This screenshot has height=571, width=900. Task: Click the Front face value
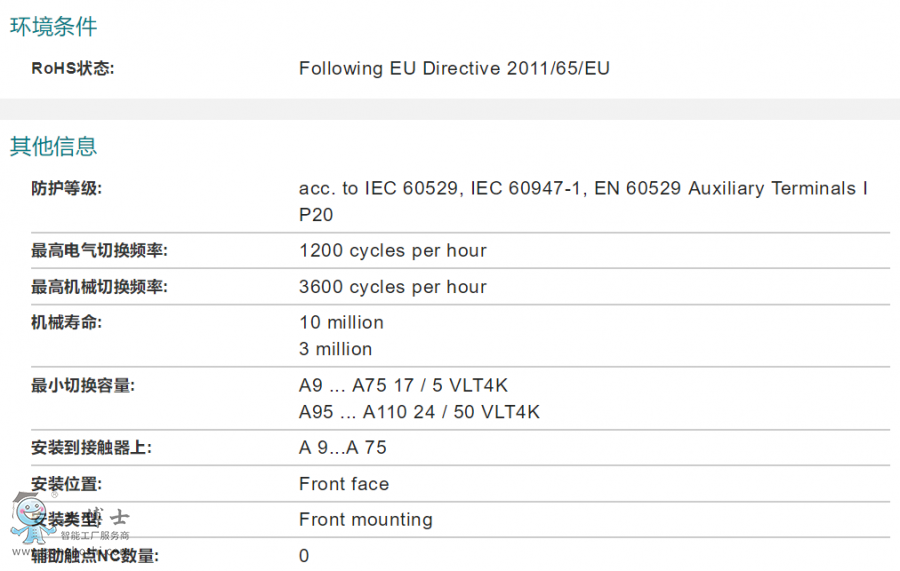(343, 484)
